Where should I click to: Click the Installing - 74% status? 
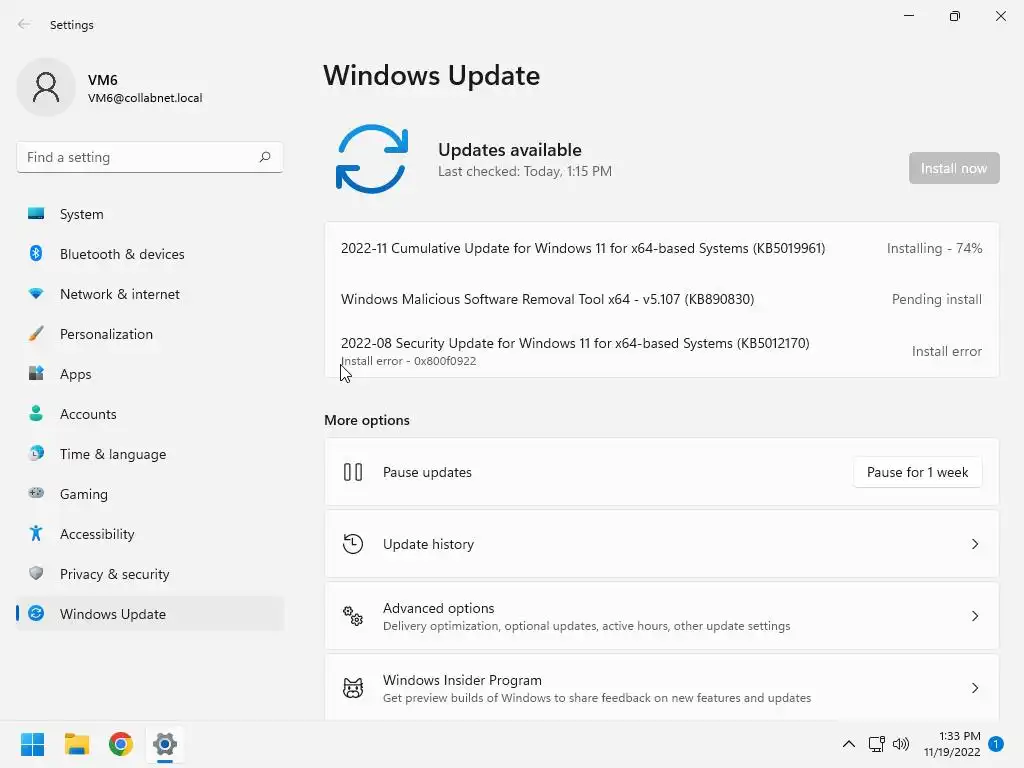coord(934,248)
